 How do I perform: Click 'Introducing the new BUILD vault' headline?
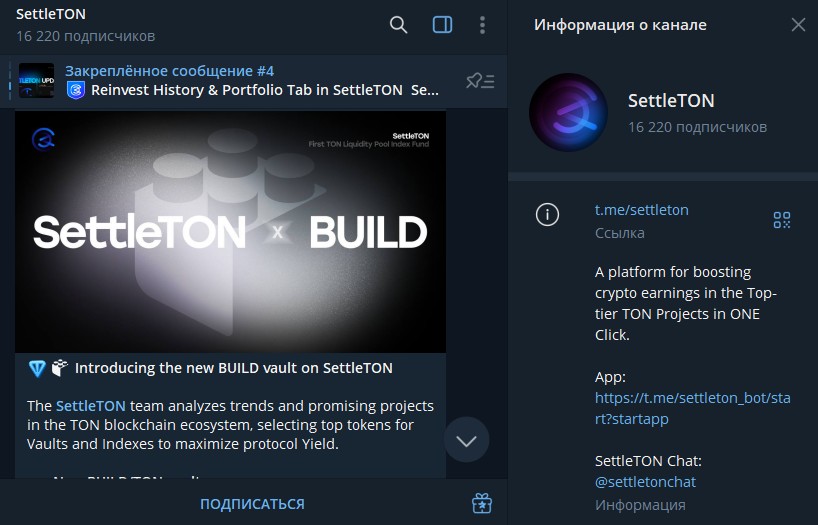233,368
